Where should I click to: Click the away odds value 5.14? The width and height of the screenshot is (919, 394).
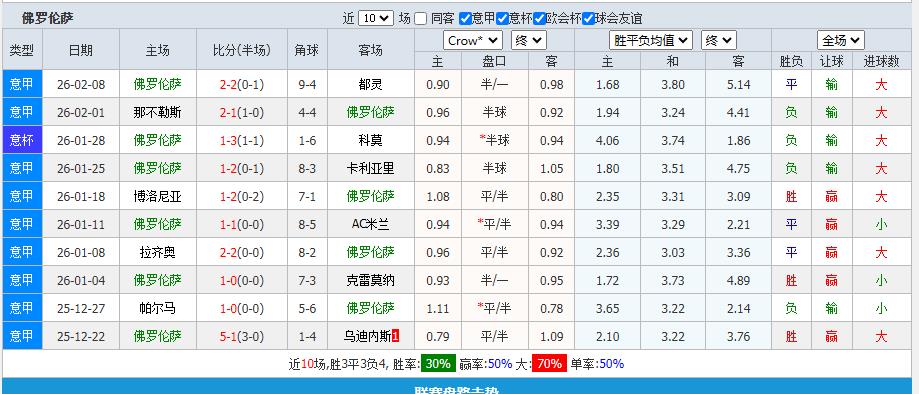tap(738, 84)
